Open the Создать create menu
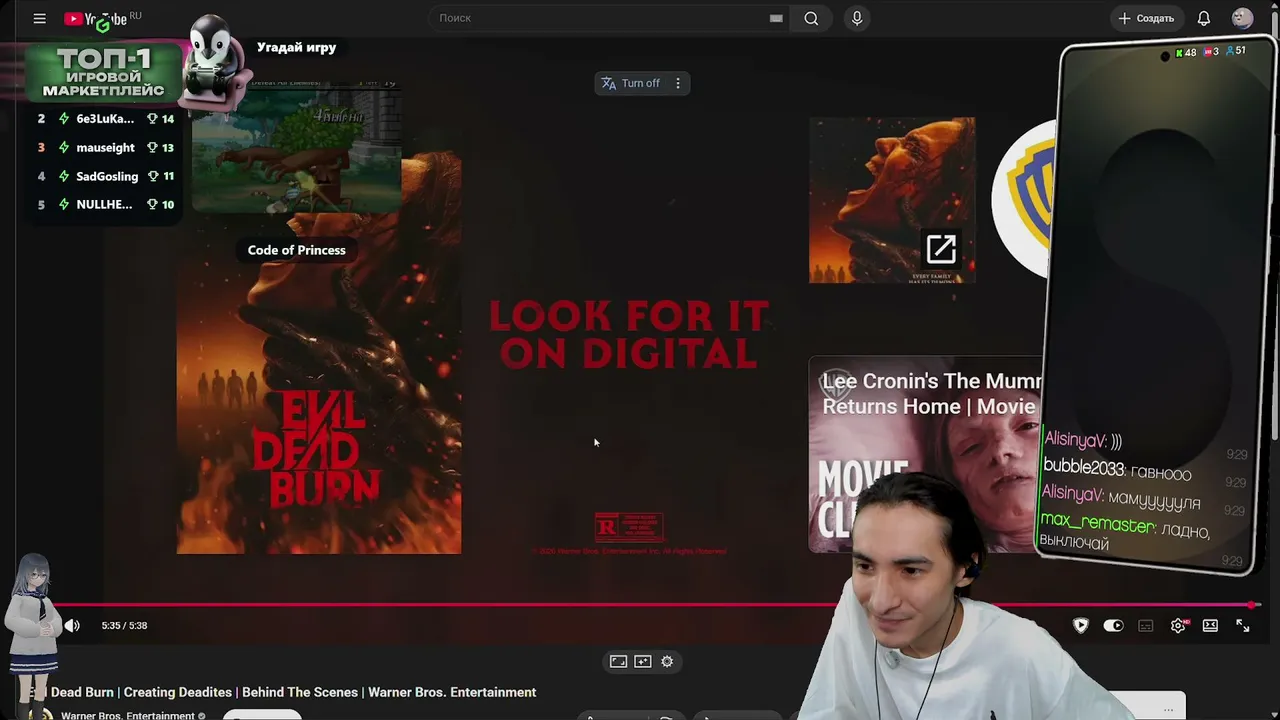 click(x=1147, y=18)
